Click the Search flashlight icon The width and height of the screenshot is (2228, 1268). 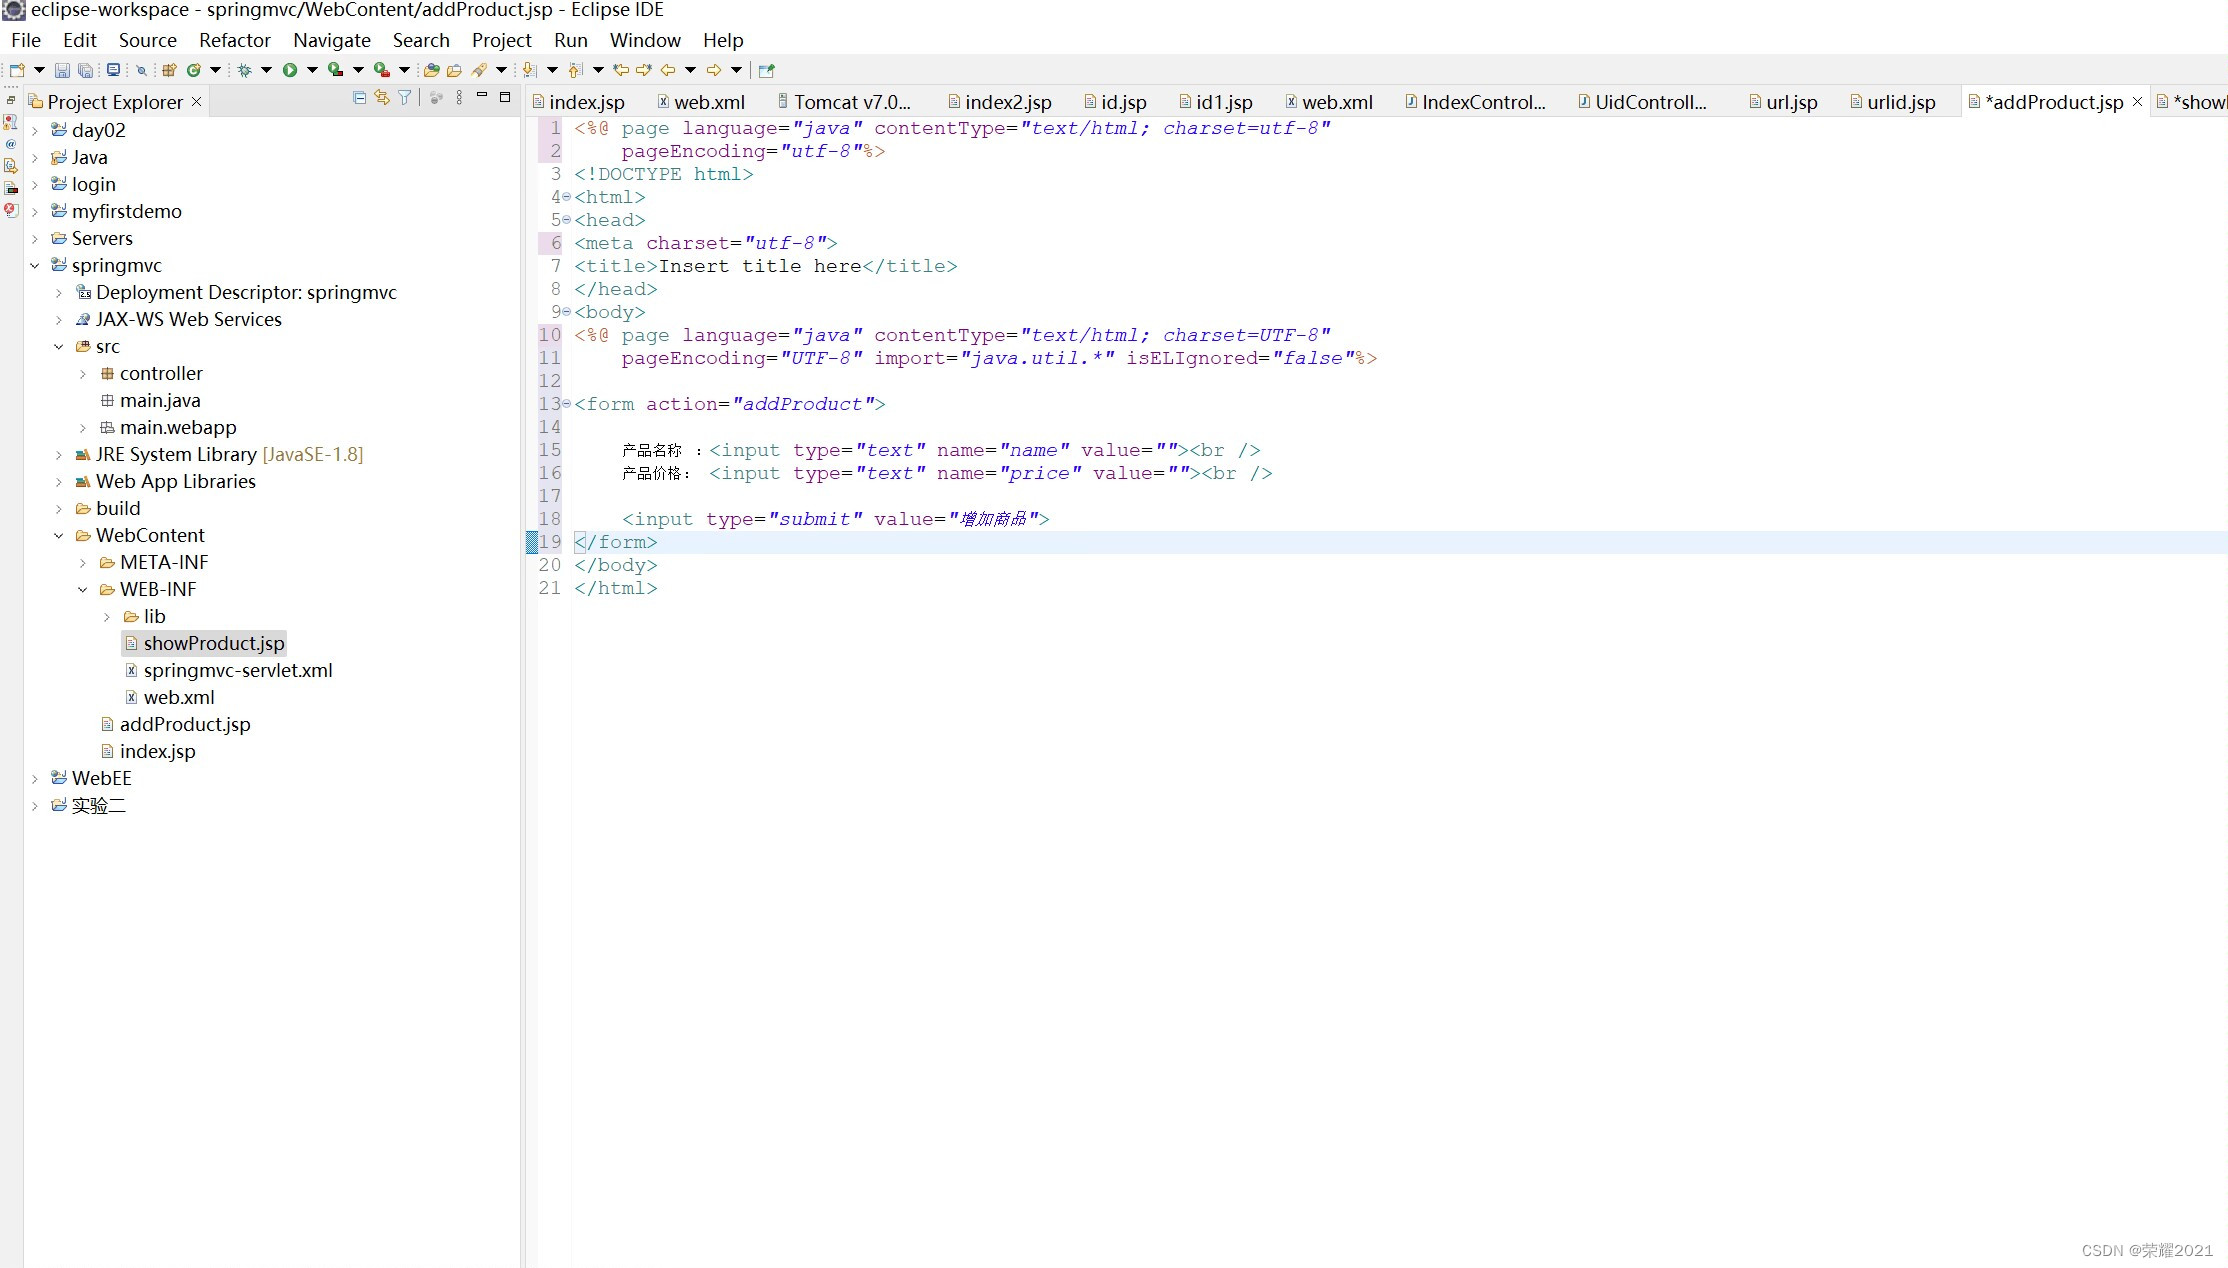pyautogui.click(x=480, y=70)
